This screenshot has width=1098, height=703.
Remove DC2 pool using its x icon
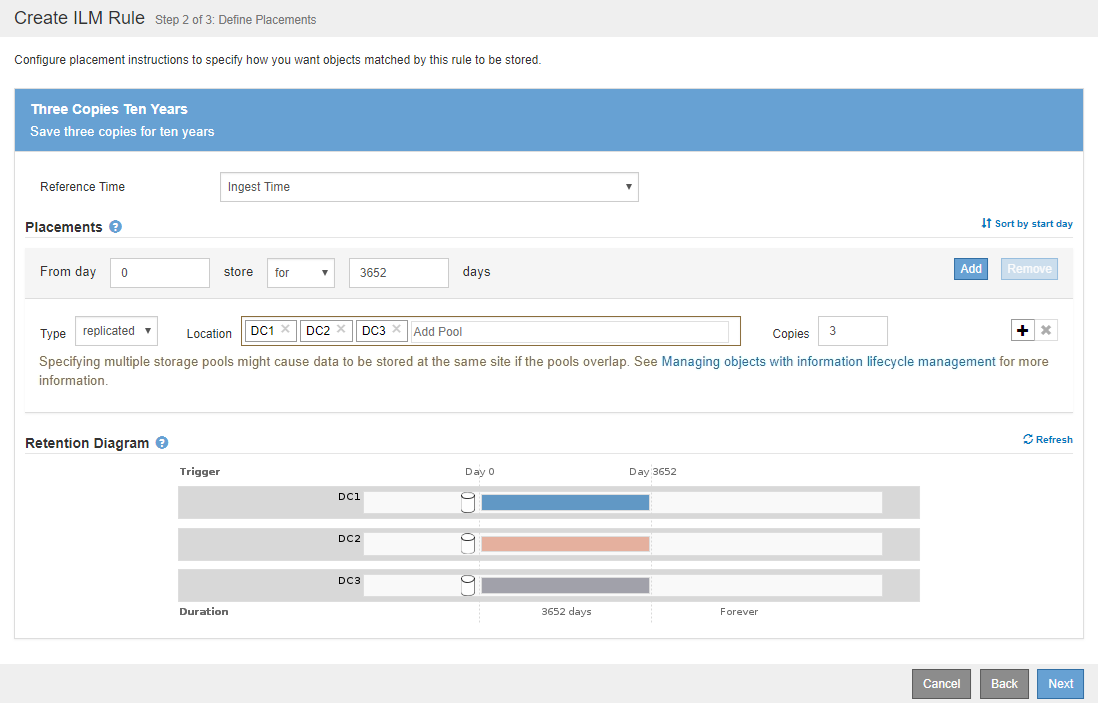coord(341,329)
